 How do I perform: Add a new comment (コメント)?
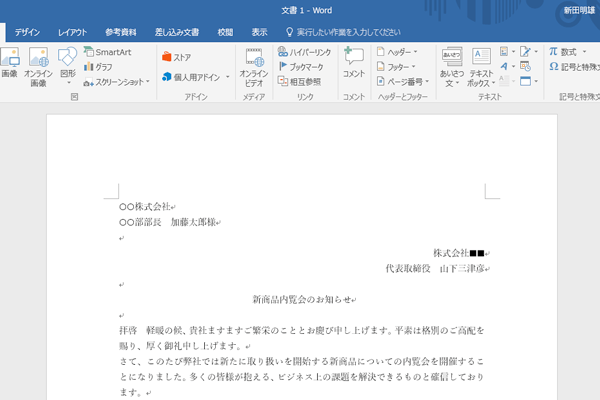pos(354,62)
